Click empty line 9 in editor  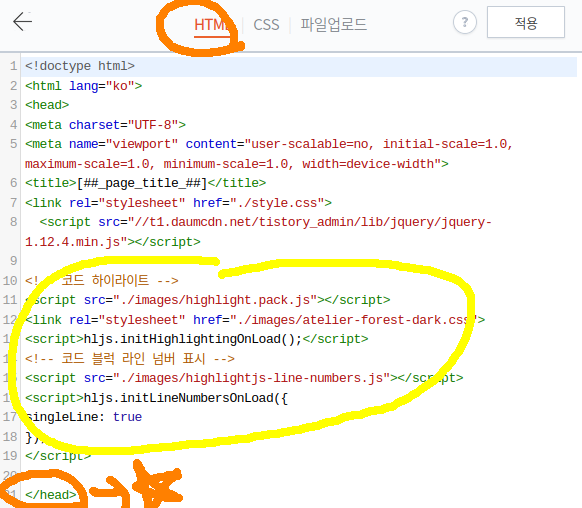[299, 261]
